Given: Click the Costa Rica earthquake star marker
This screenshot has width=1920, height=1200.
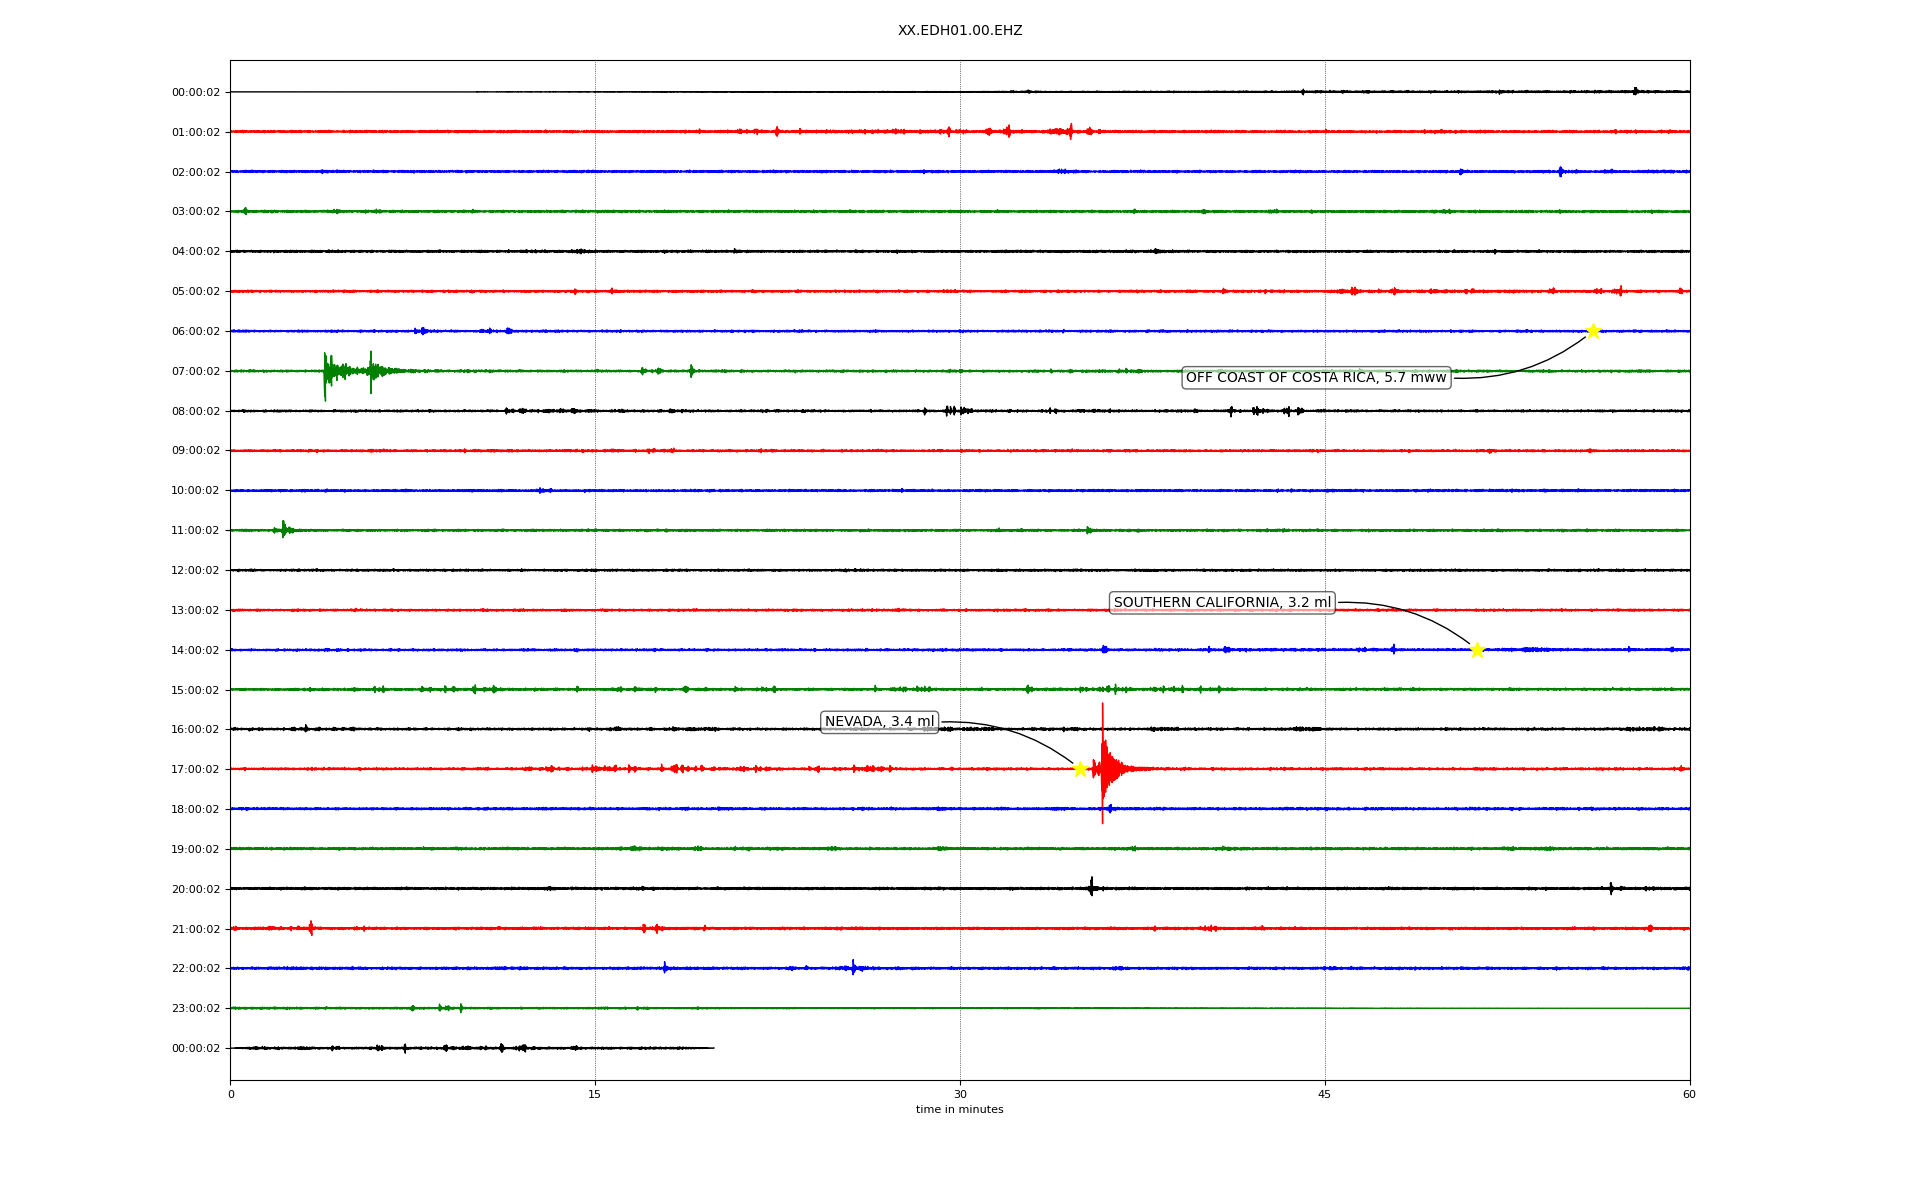Looking at the screenshot, I should pyautogui.click(x=1593, y=331).
